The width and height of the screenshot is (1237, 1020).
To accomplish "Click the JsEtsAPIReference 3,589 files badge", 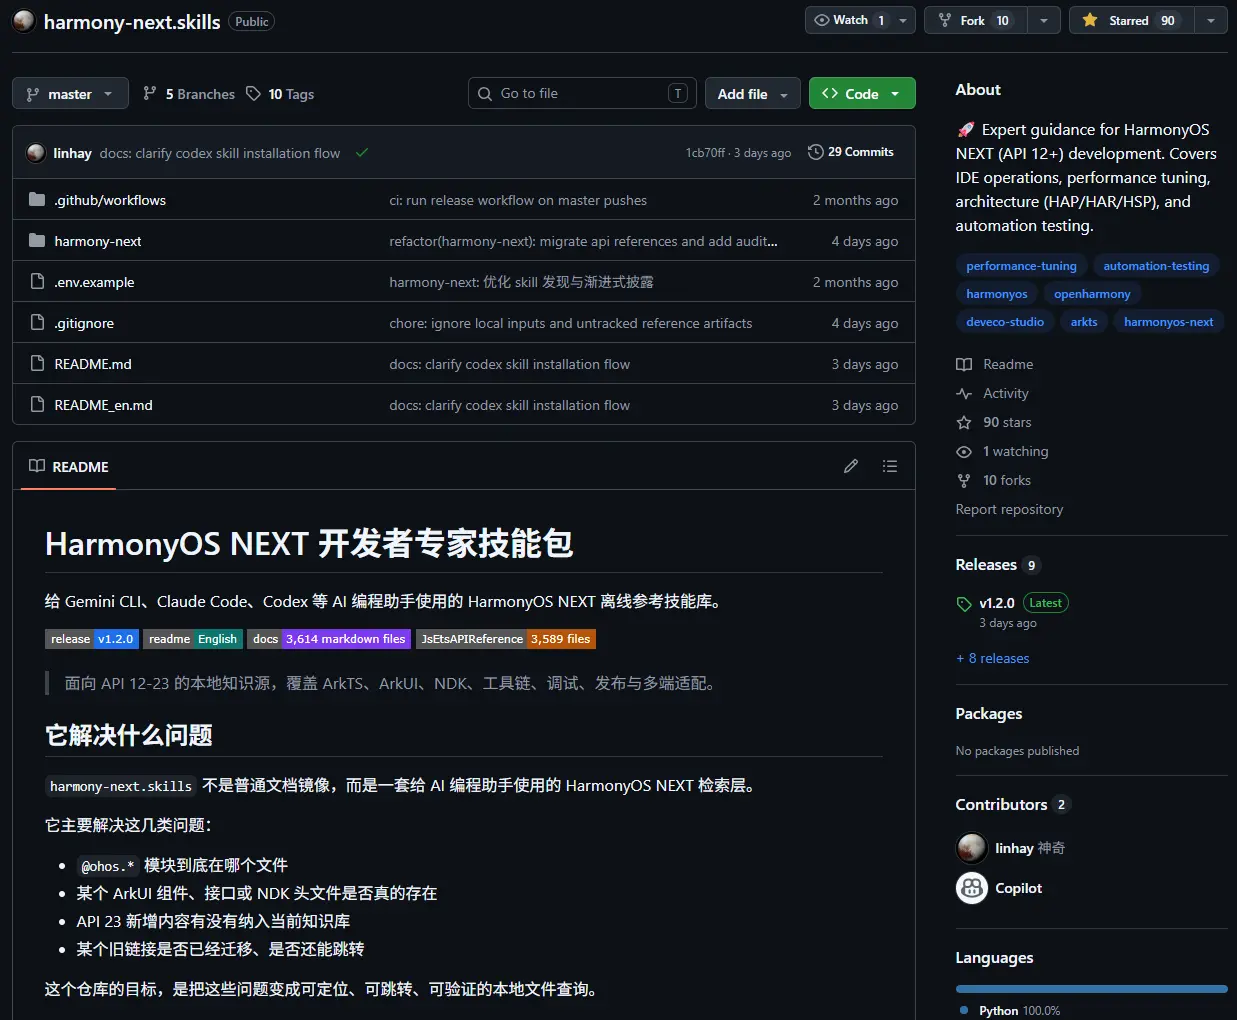I will [506, 639].
